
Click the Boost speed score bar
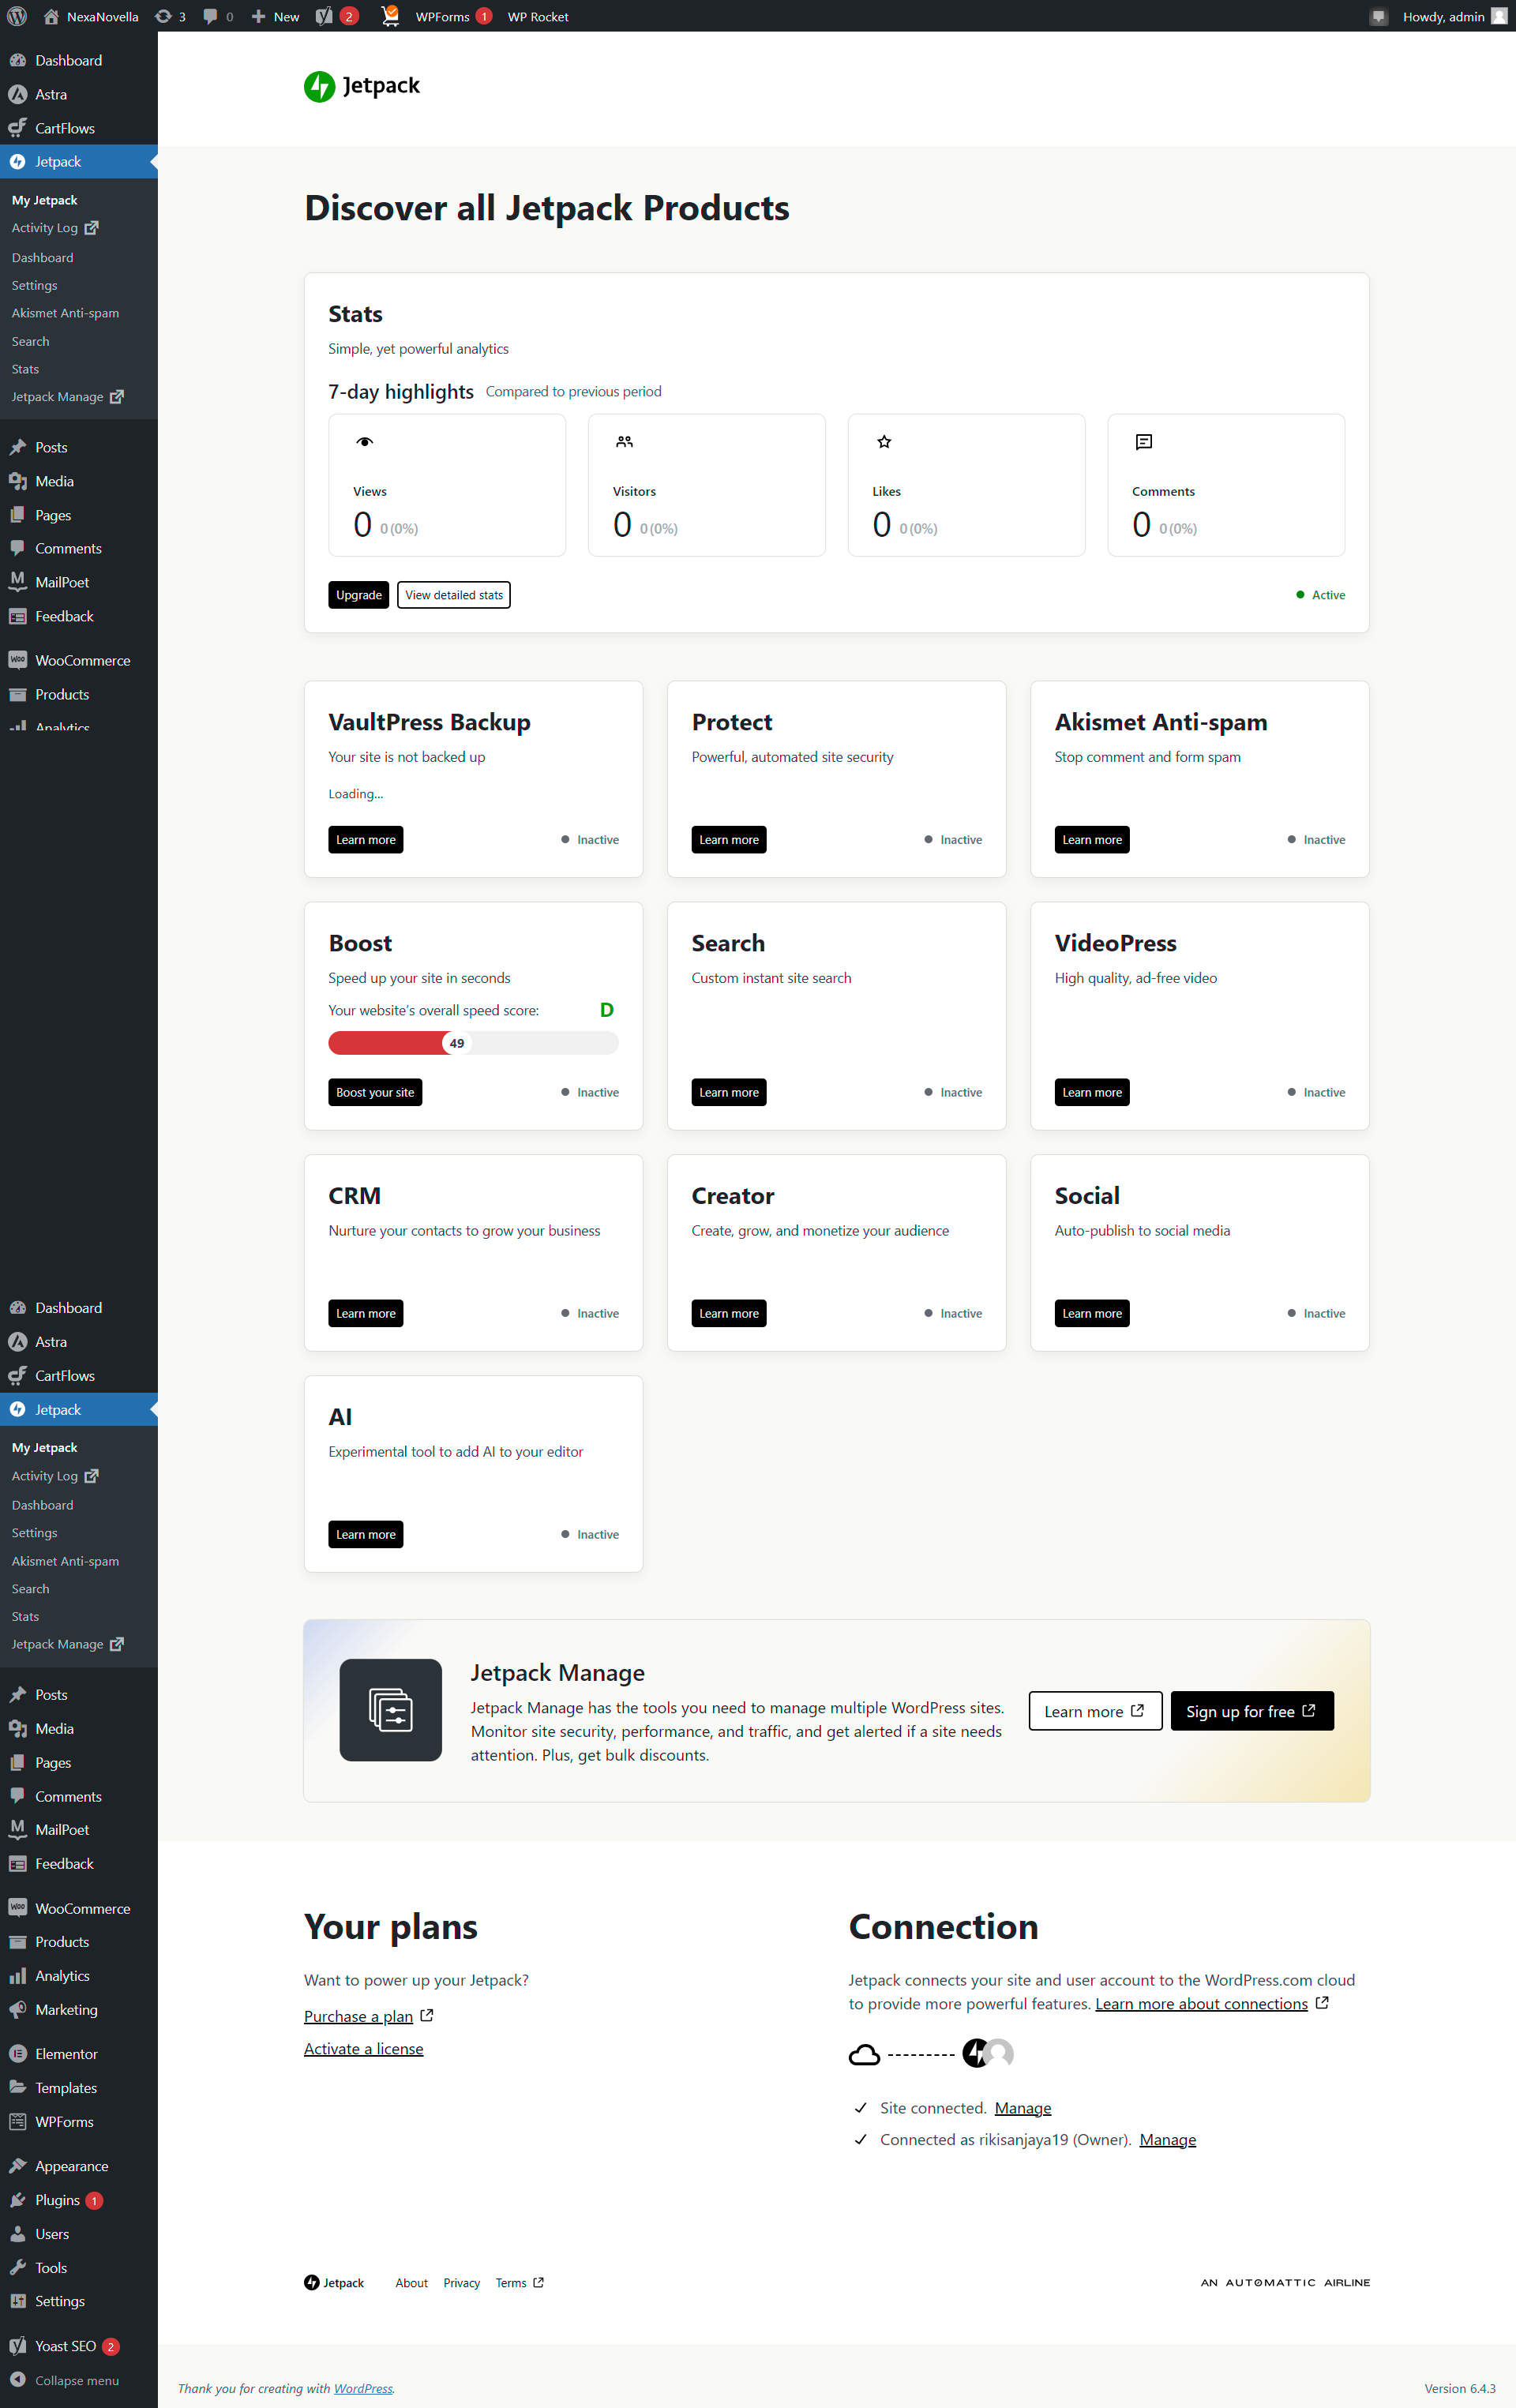coord(473,1043)
